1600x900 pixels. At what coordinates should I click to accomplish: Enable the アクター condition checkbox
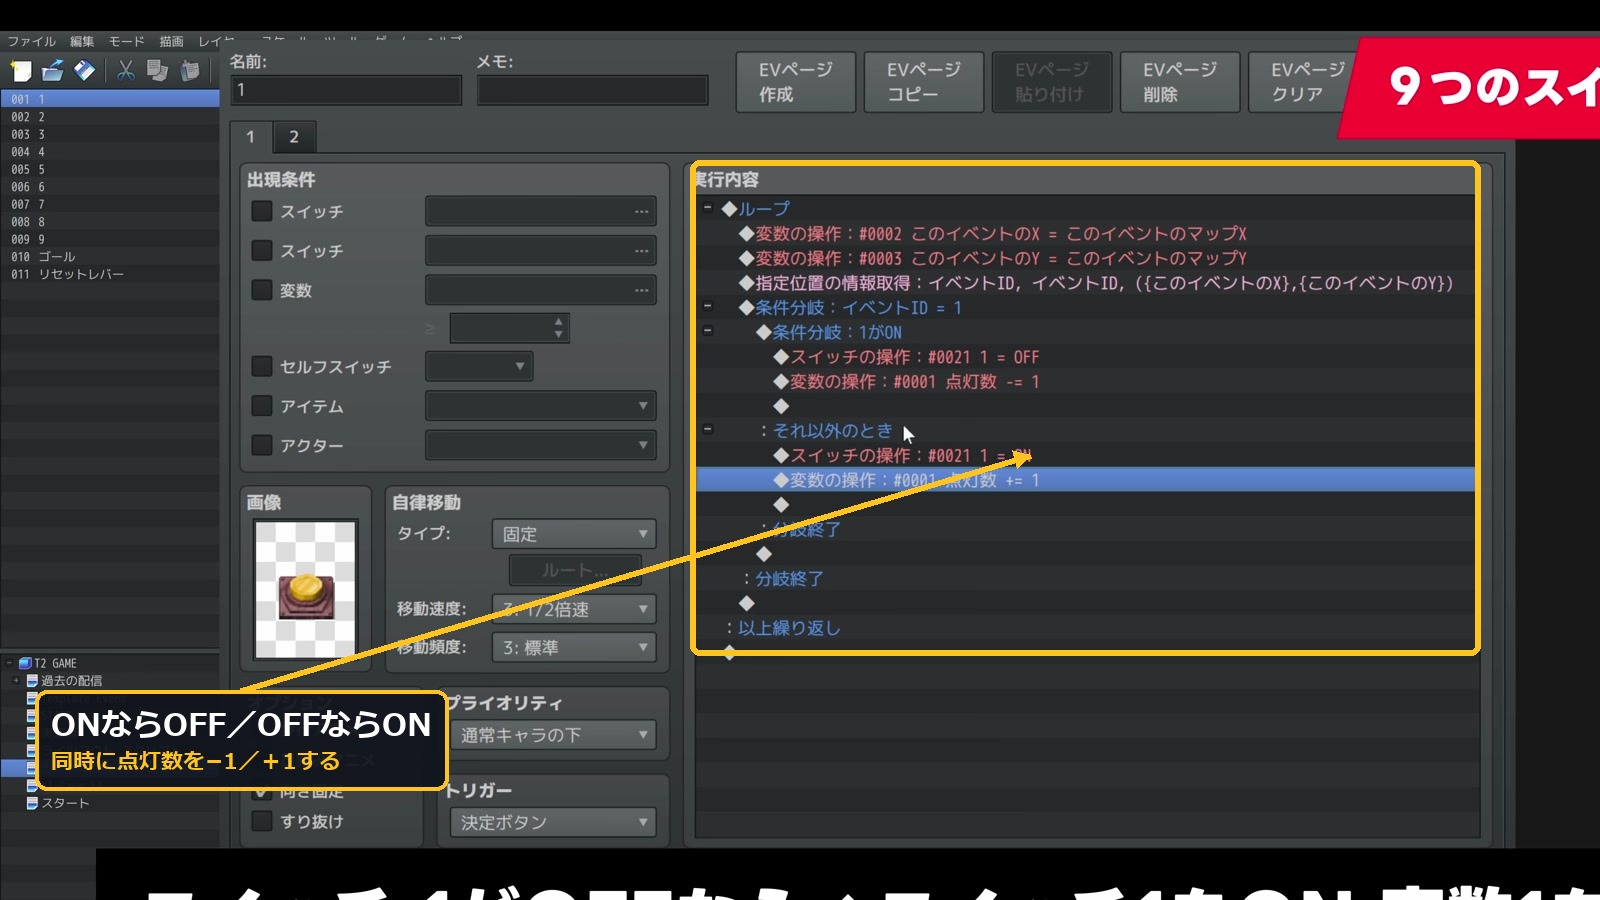tap(262, 445)
